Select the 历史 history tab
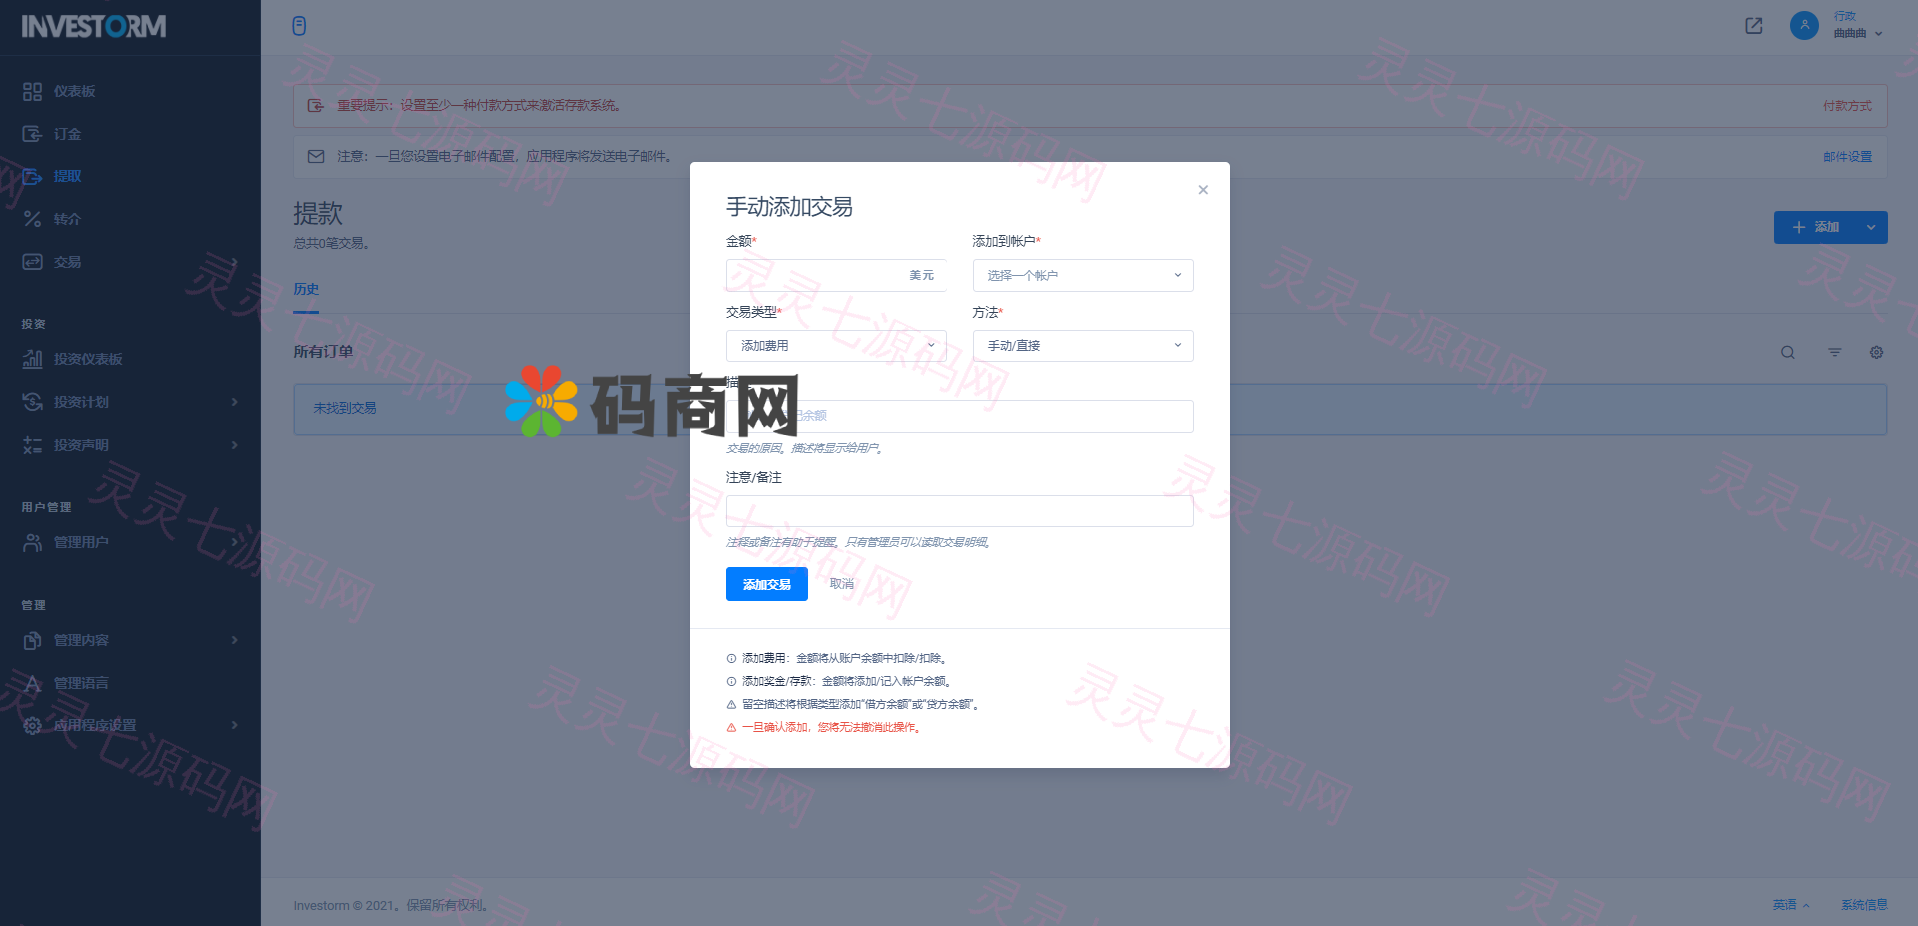The height and width of the screenshot is (926, 1918). (x=306, y=289)
